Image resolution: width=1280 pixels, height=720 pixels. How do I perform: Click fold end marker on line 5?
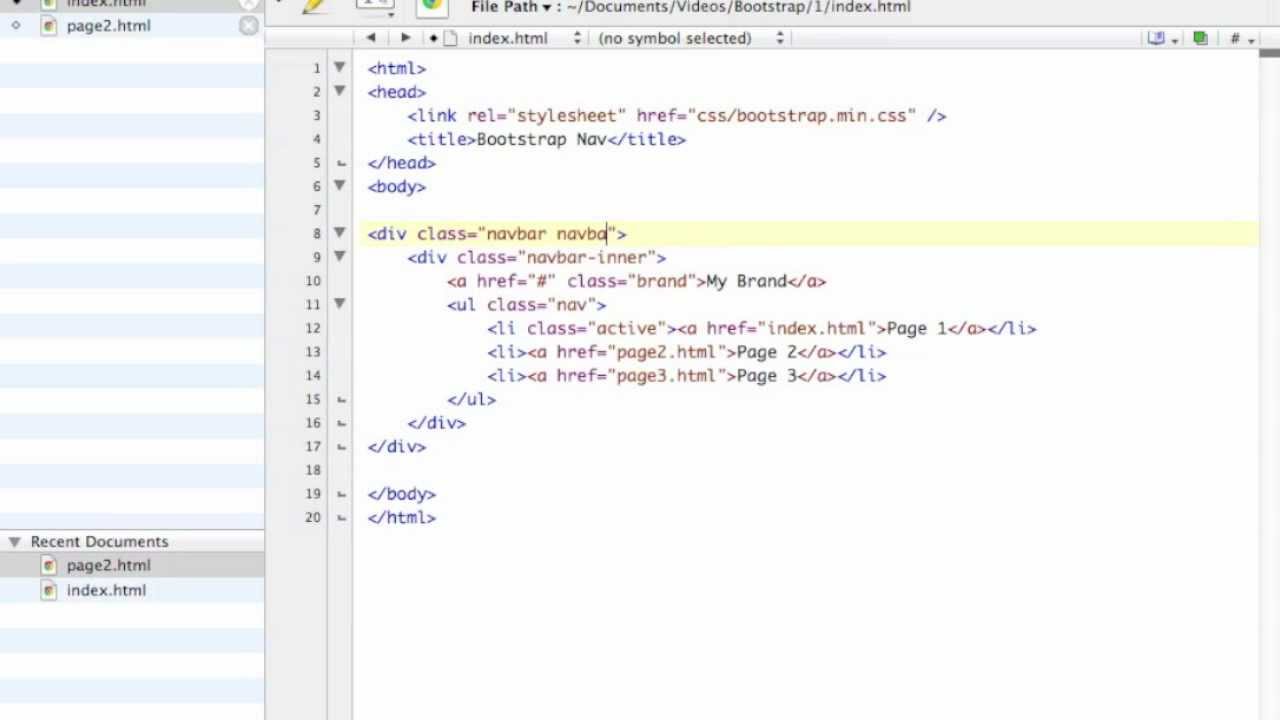point(341,163)
